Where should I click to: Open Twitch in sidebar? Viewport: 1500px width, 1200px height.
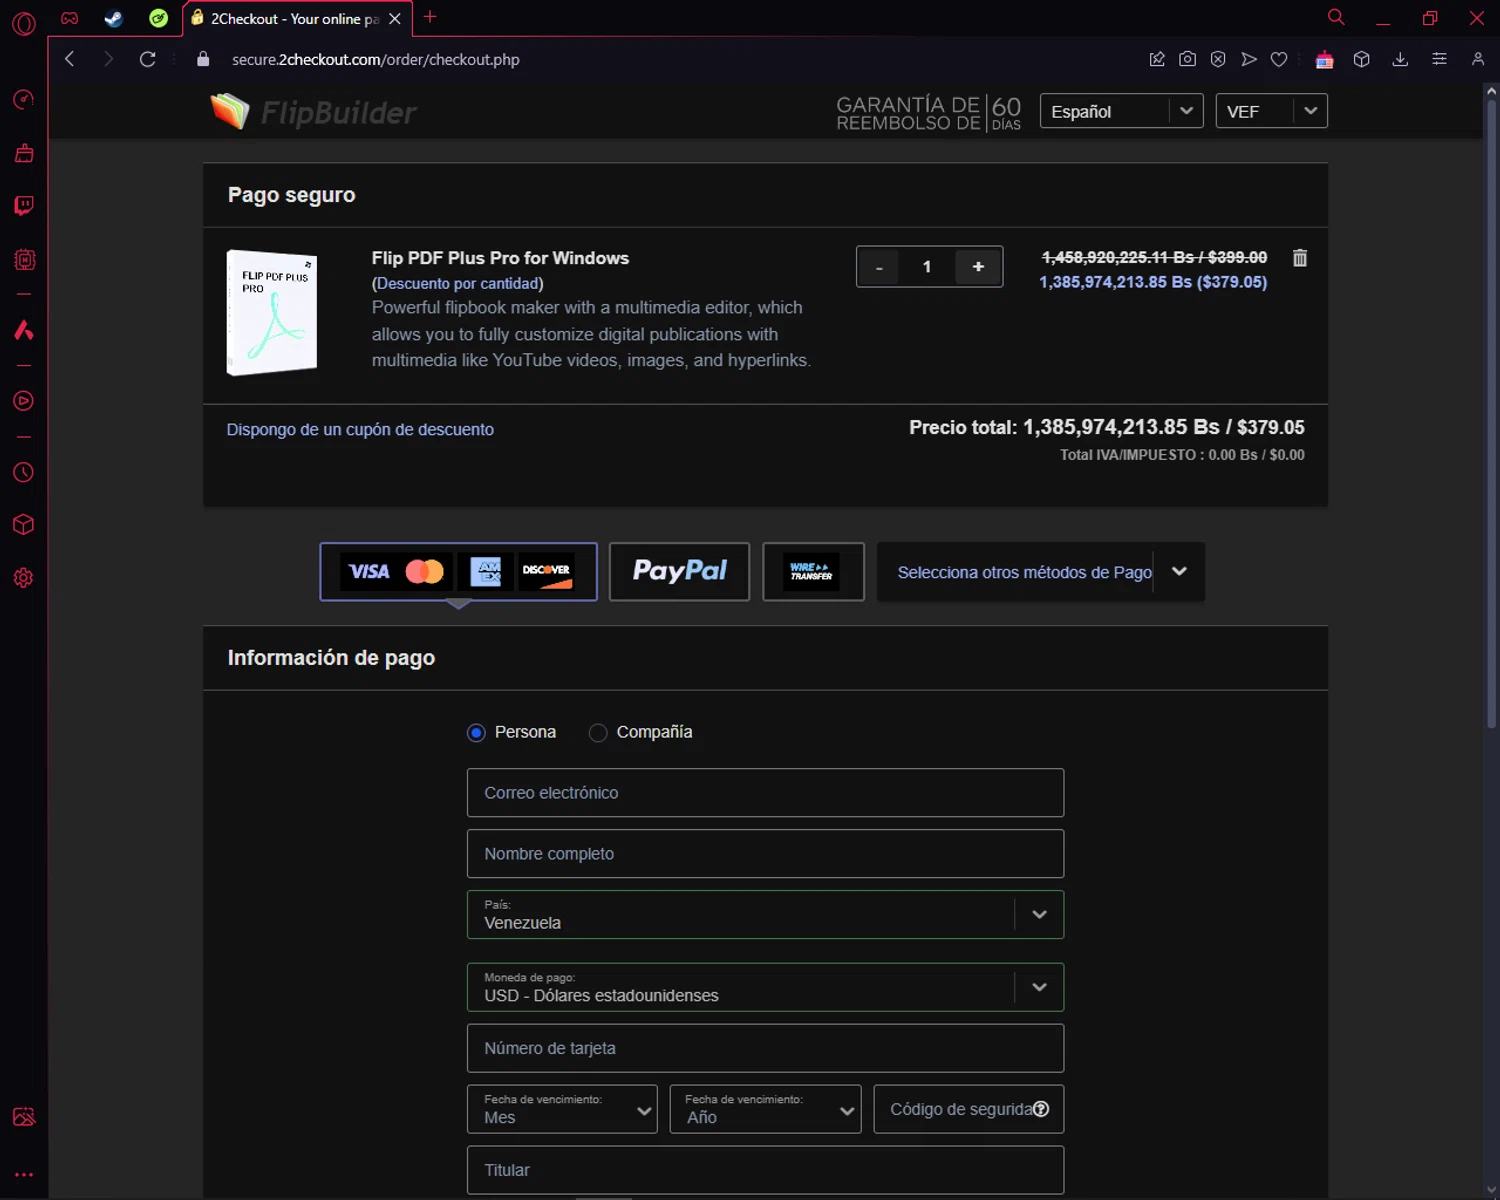24,205
